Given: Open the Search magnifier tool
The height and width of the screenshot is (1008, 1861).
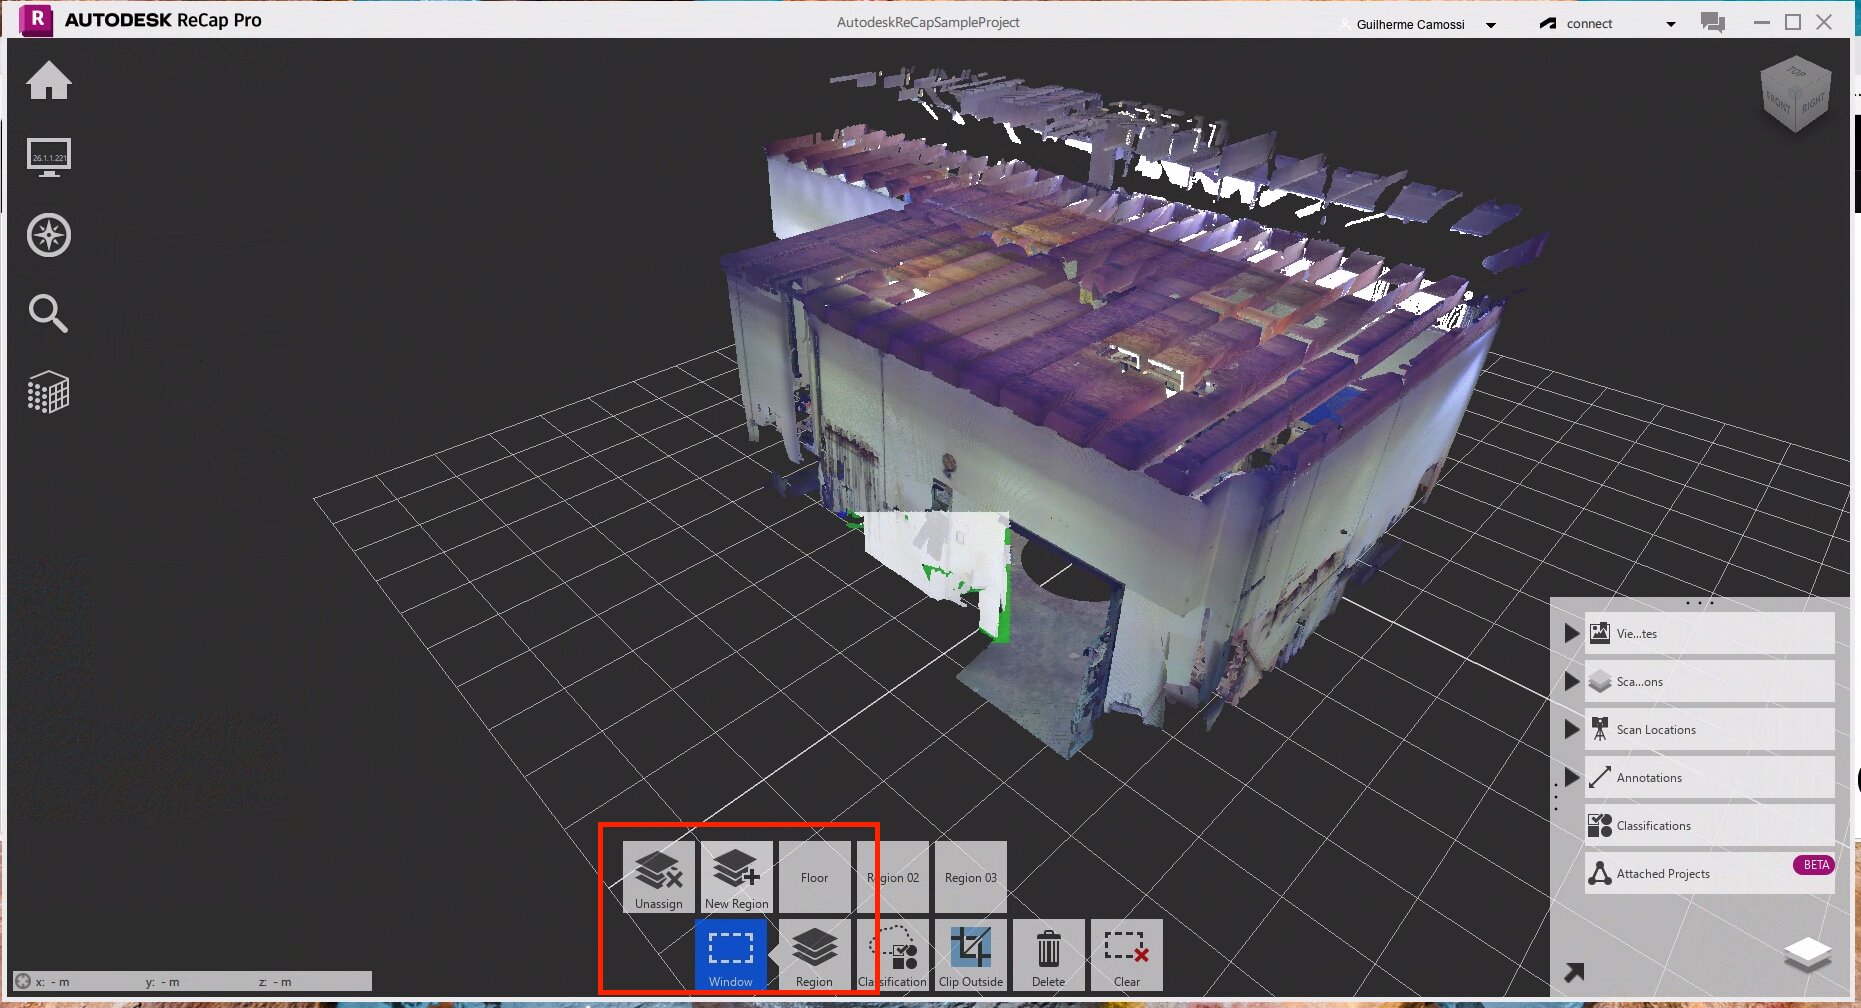Looking at the screenshot, I should 48,314.
